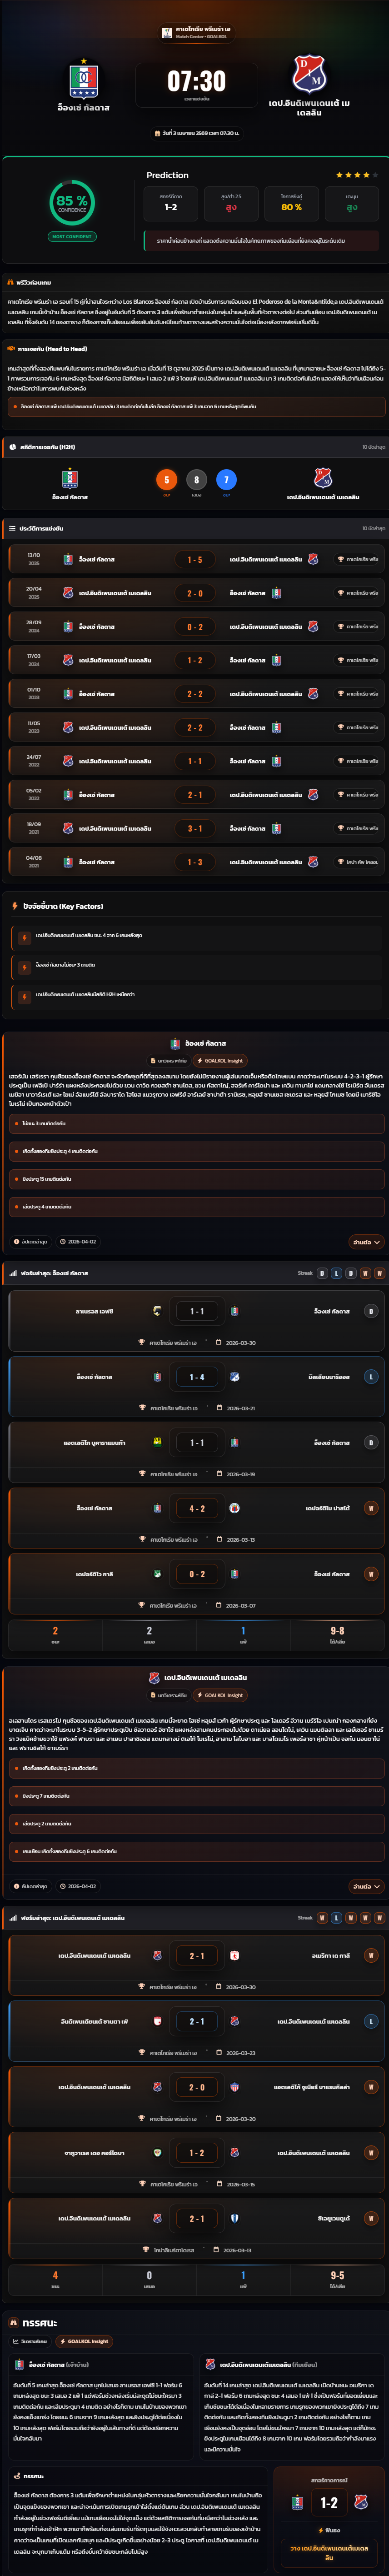Click the first streak badge for Once Caldas form
The width and height of the screenshot is (389, 2576).
[322, 1274]
